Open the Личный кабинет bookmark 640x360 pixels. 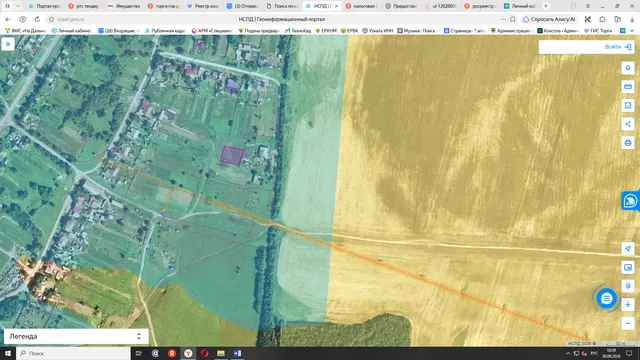point(71,31)
